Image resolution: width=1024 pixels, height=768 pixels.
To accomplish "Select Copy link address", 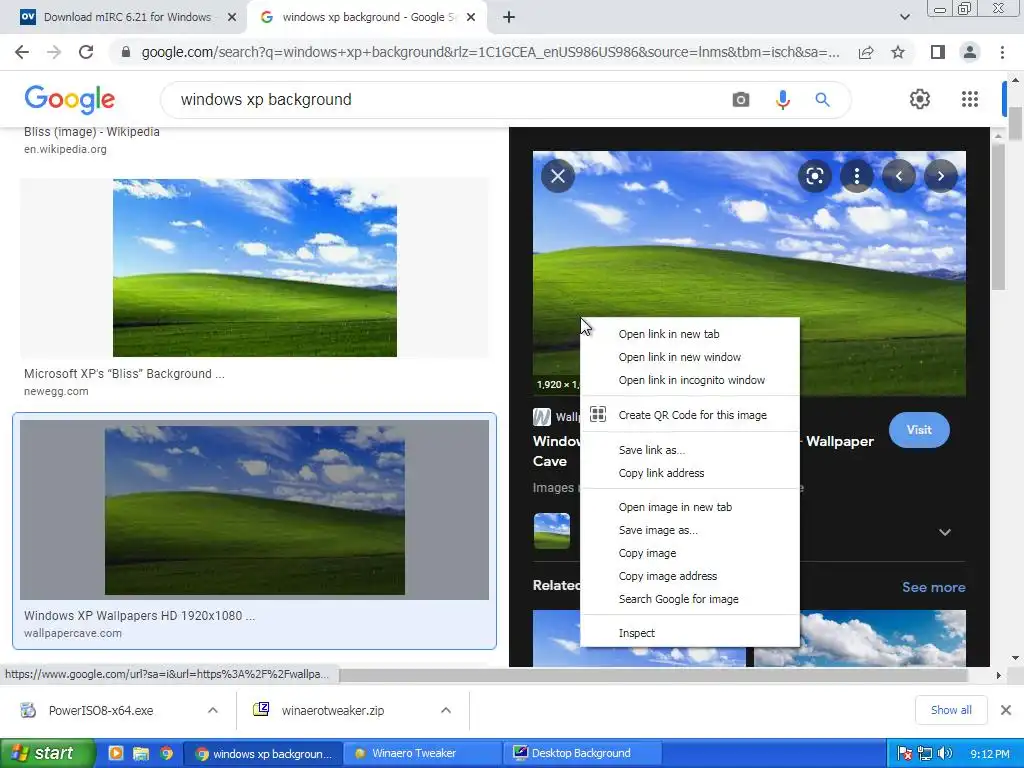I will tap(690, 473).
